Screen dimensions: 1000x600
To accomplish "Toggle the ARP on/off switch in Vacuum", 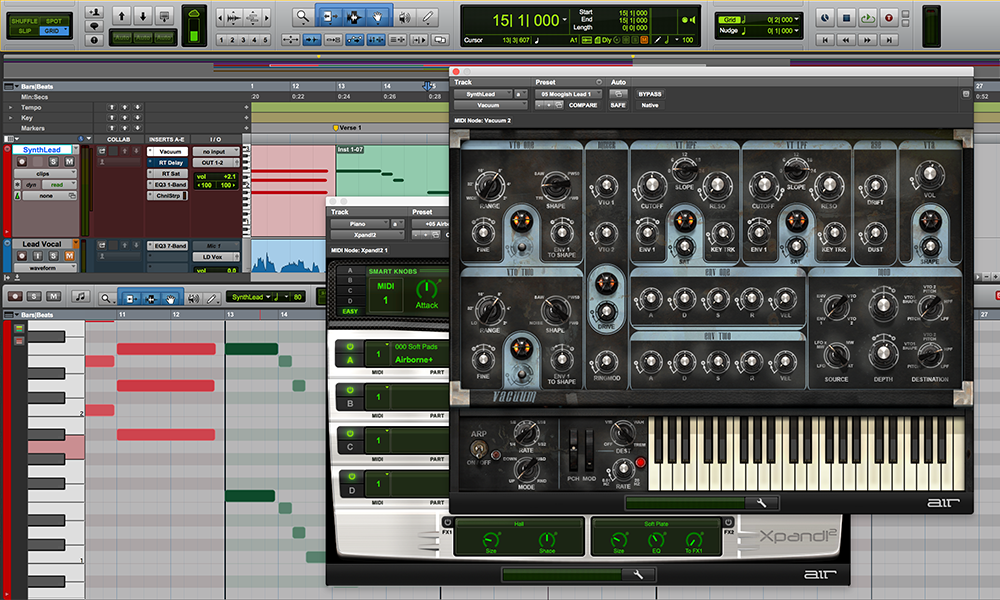I will pyautogui.click(x=479, y=449).
